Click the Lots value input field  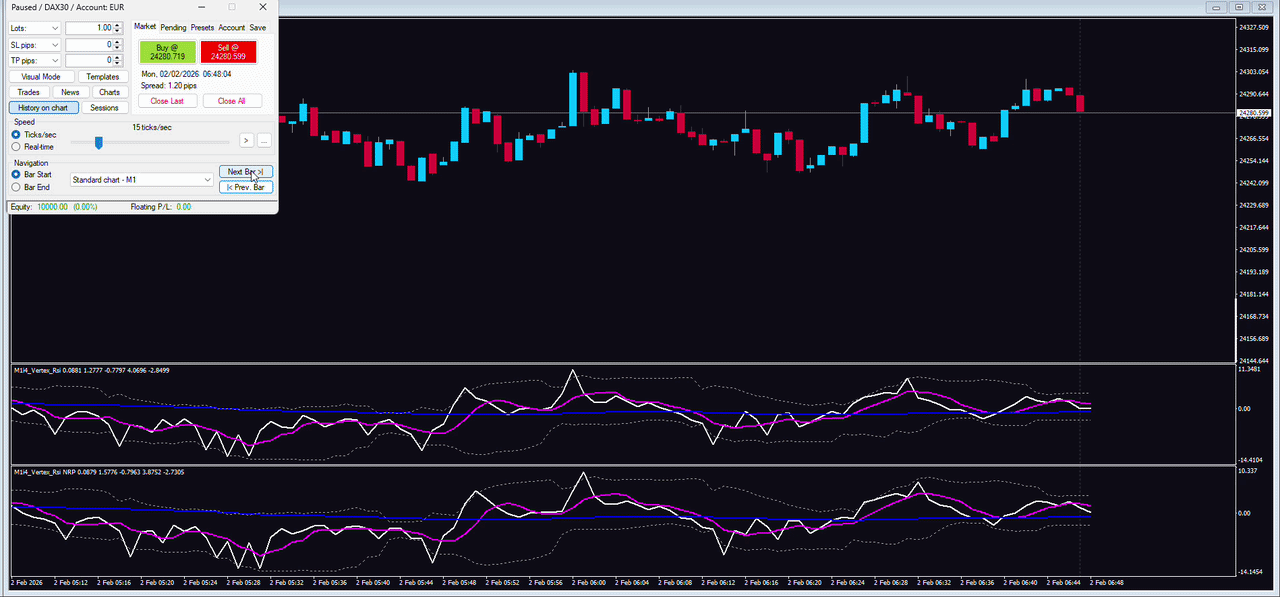coord(88,28)
